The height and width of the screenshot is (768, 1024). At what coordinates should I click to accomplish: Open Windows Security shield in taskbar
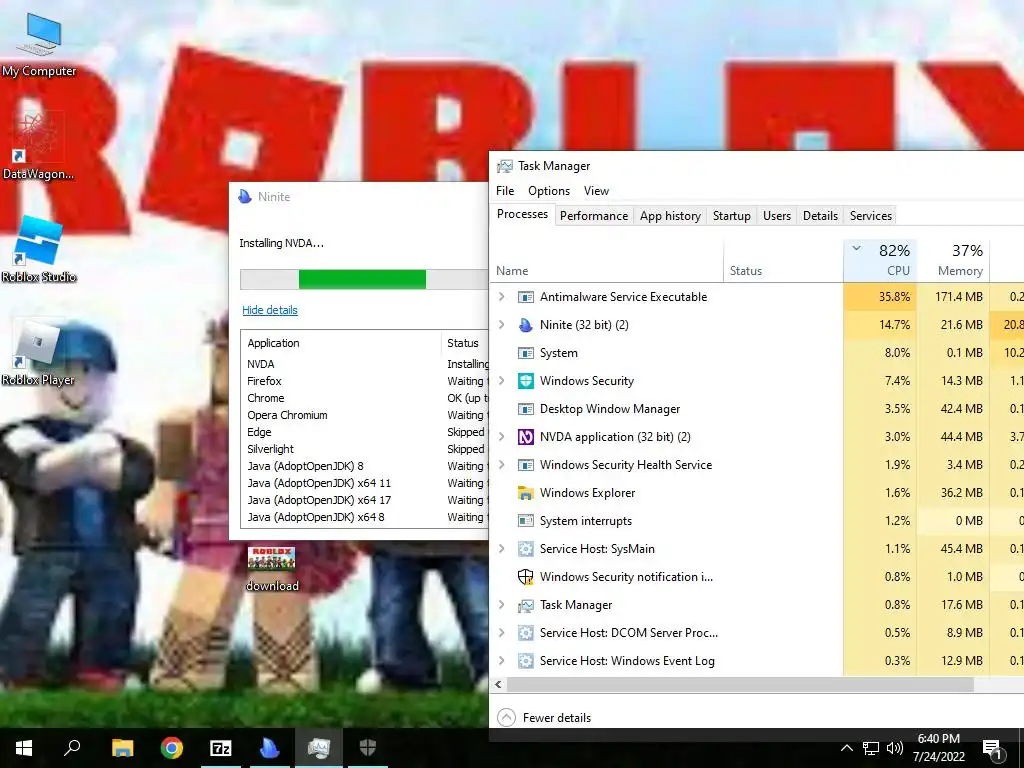click(x=368, y=748)
